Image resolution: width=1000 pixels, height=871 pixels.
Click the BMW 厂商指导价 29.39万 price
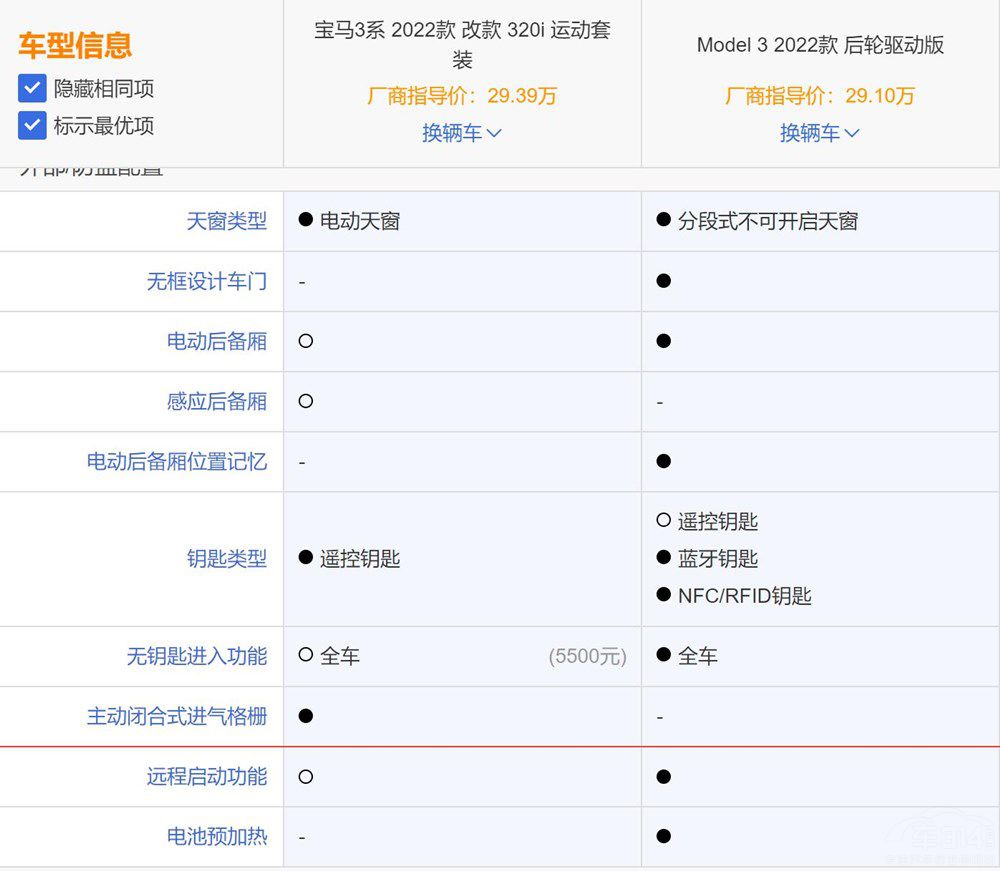coord(462,96)
